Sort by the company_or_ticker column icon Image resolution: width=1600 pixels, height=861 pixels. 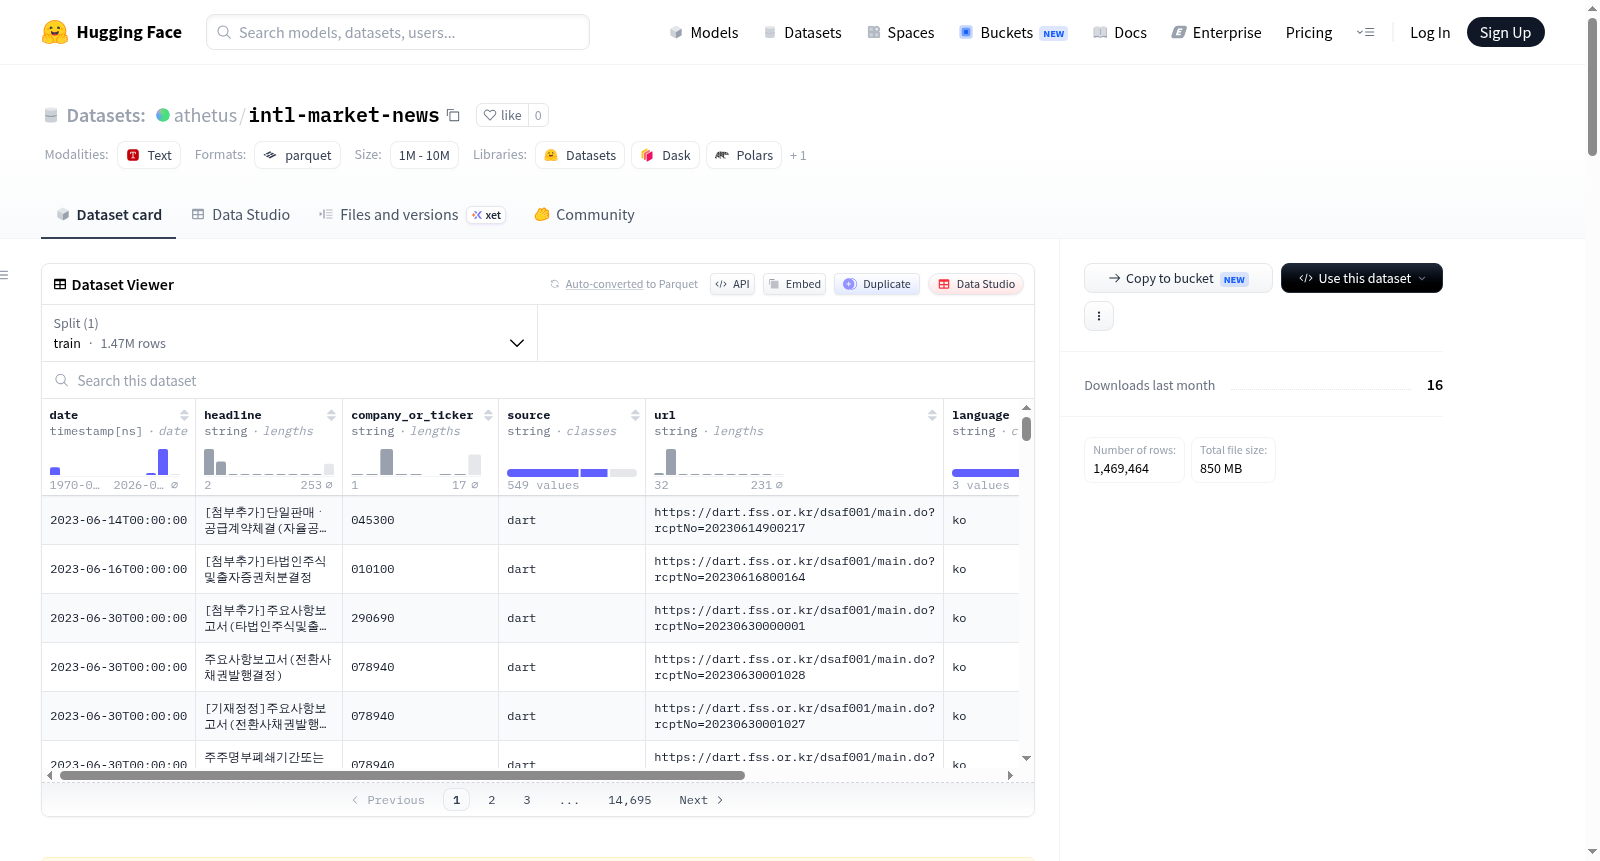[x=488, y=415]
